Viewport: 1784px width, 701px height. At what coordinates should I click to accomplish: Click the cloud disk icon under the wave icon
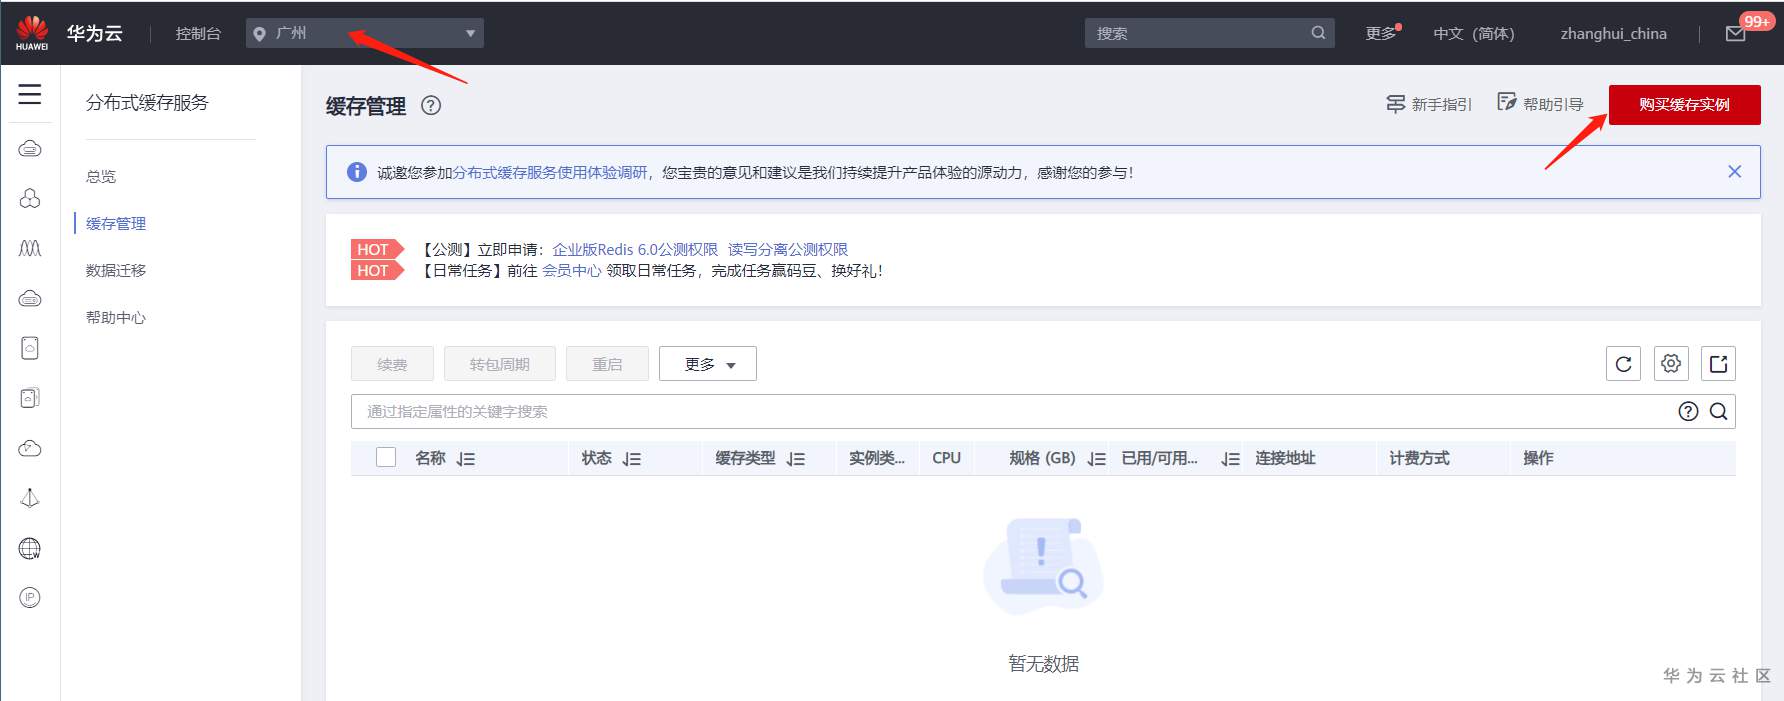30,298
